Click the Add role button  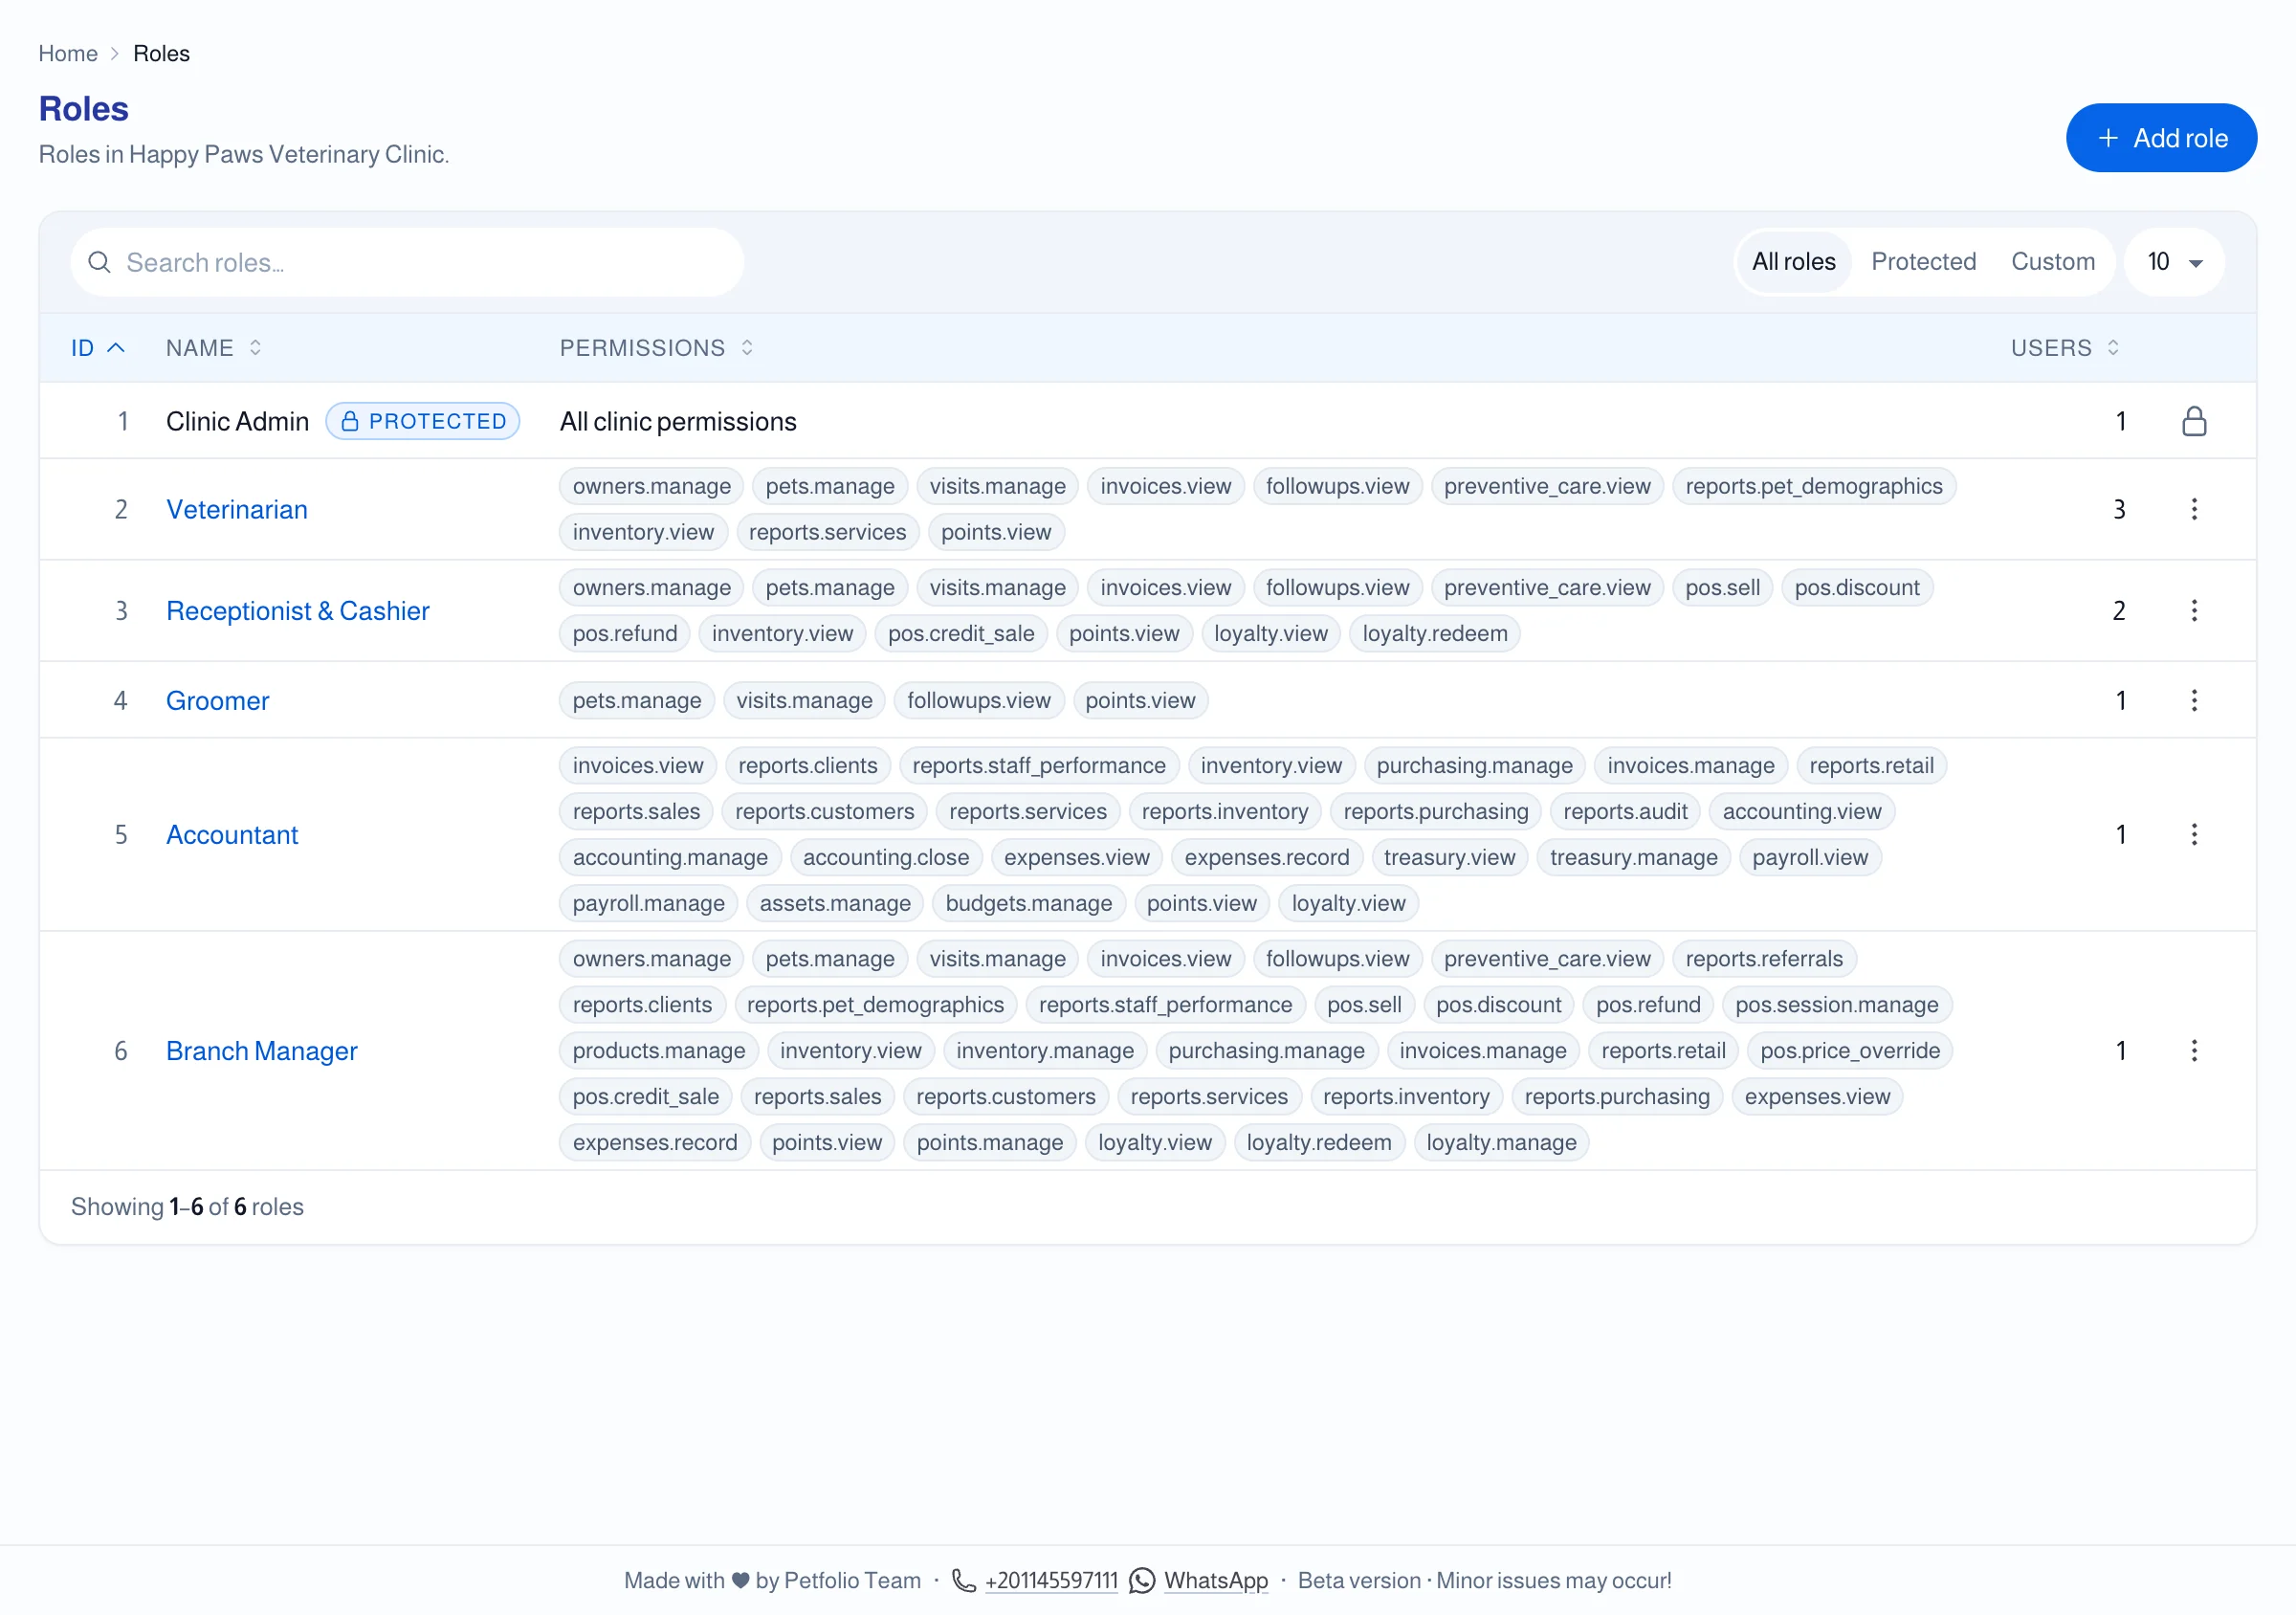point(2161,138)
